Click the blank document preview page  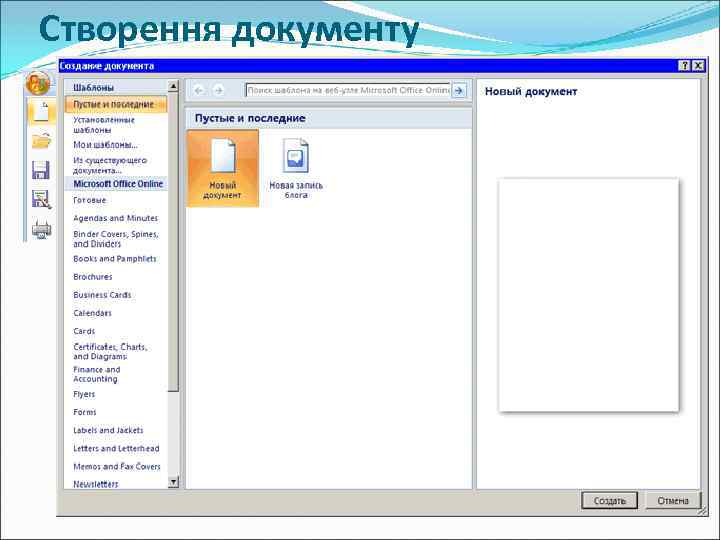pyautogui.click(x=589, y=295)
